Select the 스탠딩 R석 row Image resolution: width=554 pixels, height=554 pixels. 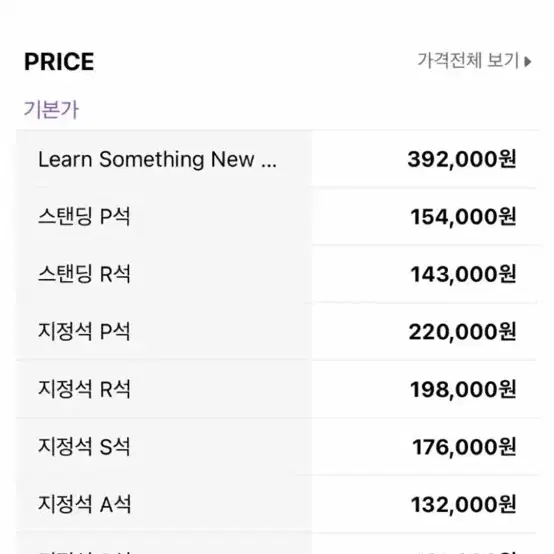click(278, 274)
